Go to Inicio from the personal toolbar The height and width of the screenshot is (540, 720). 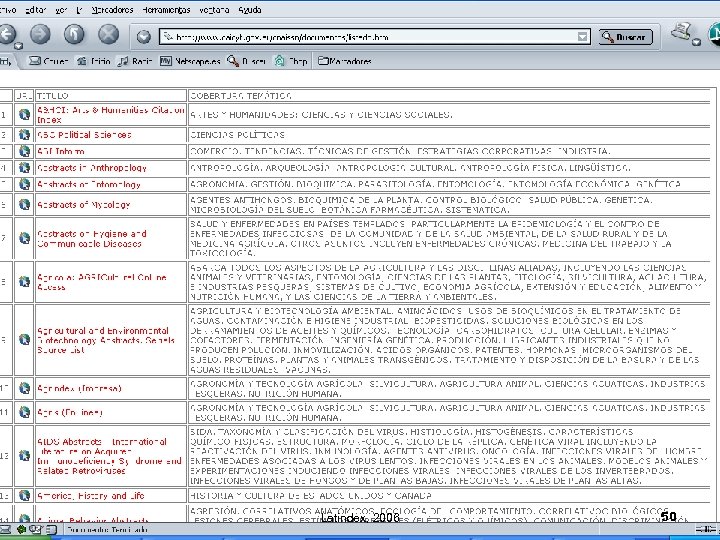(x=94, y=61)
